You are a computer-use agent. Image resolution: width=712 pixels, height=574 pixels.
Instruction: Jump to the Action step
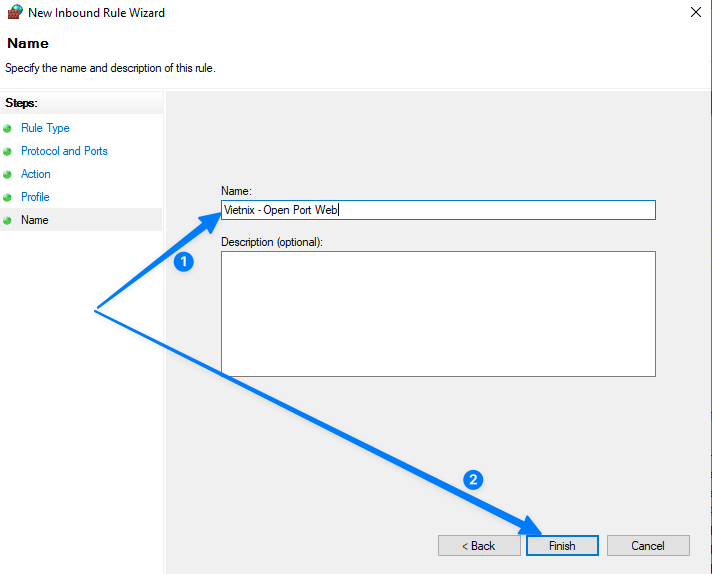point(36,174)
